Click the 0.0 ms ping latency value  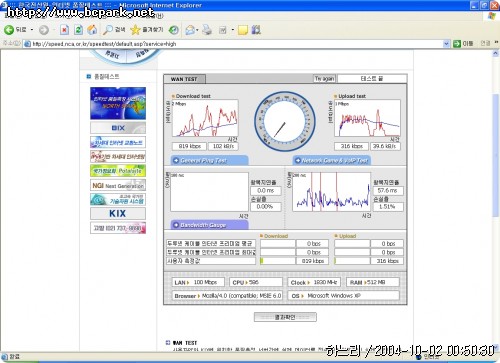[266, 191]
